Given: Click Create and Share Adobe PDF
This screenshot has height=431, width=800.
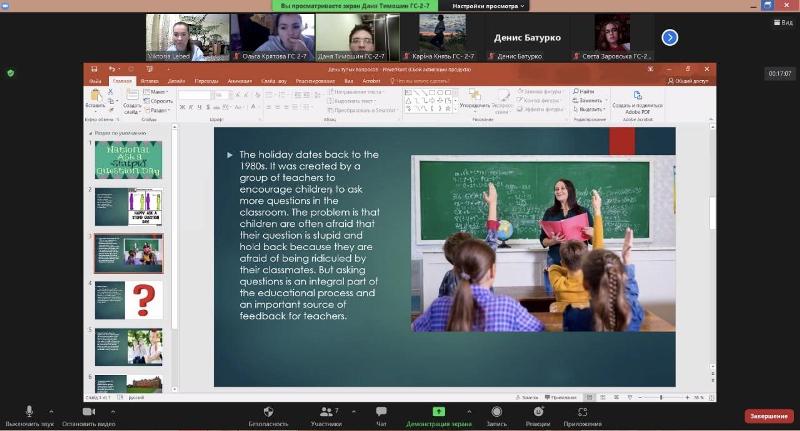Looking at the screenshot, I should pyautogui.click(x=638, y=102).
